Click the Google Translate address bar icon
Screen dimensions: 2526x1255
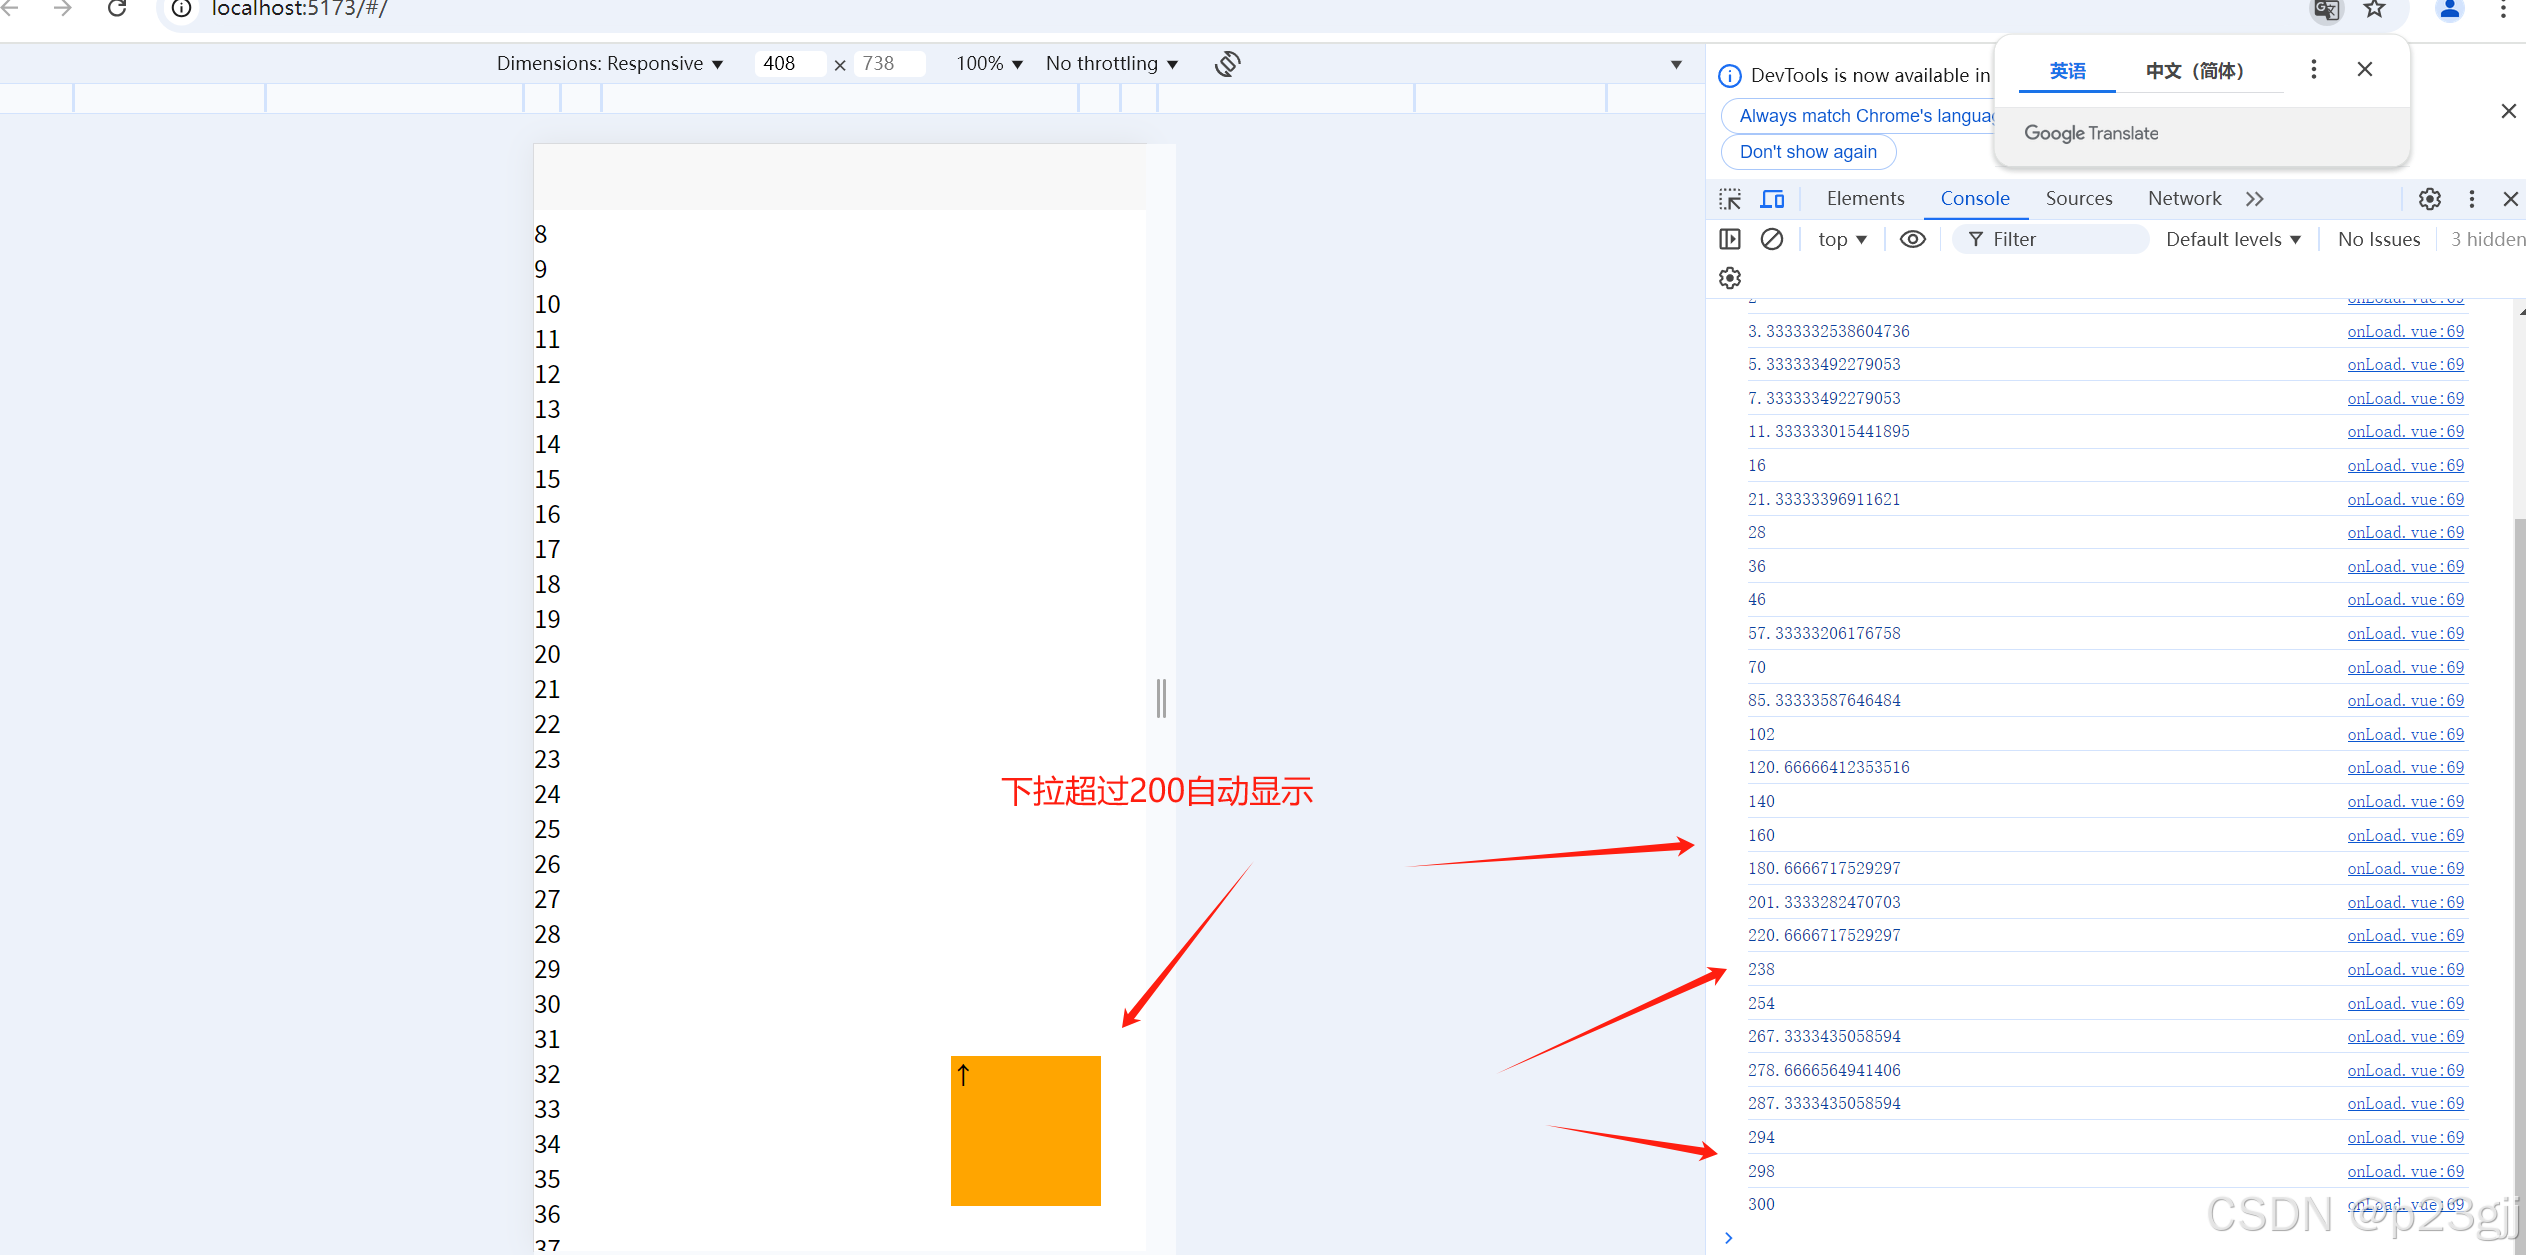(x=2326, y=10)
